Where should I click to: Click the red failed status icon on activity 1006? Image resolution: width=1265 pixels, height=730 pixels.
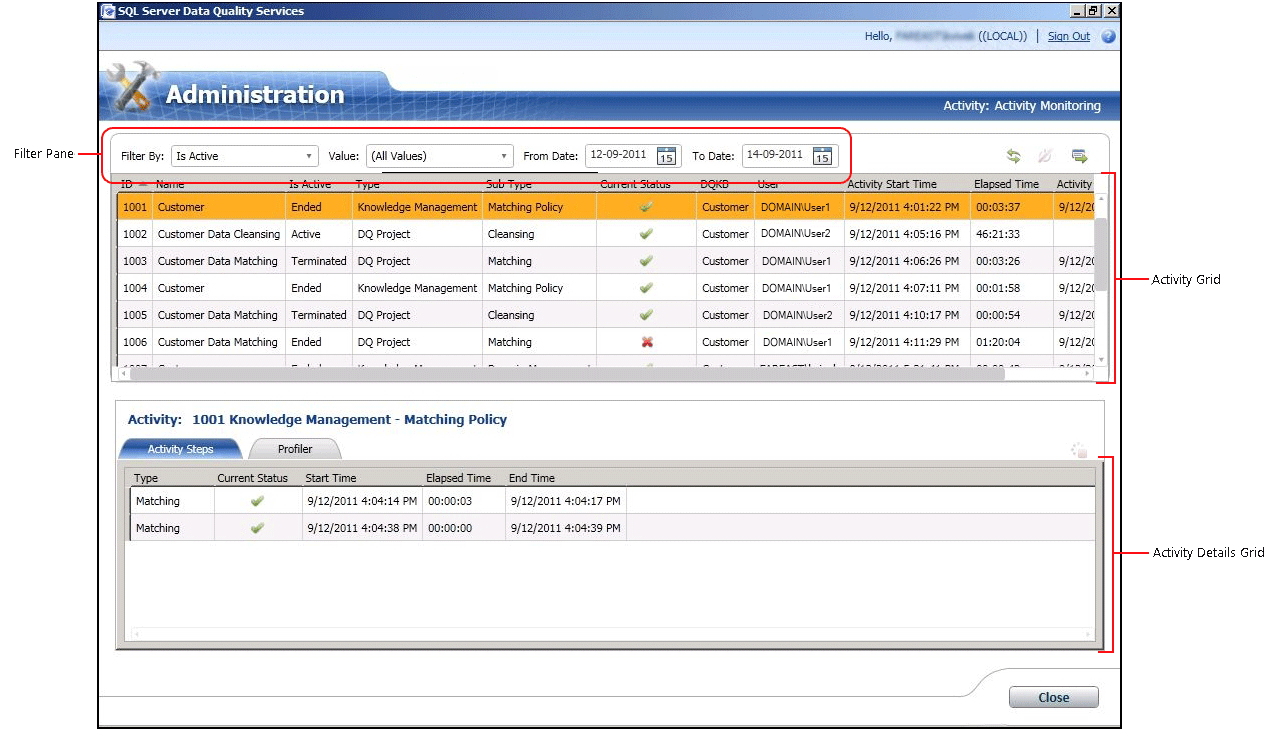coord(646,342)
